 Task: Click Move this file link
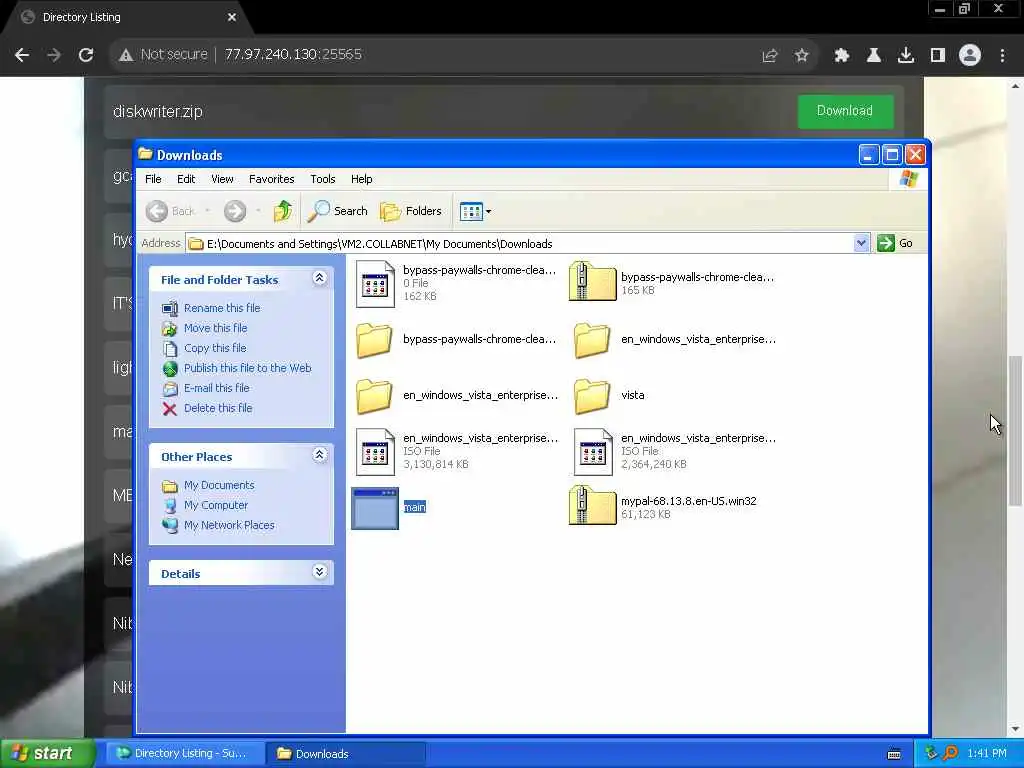(216, 328)
